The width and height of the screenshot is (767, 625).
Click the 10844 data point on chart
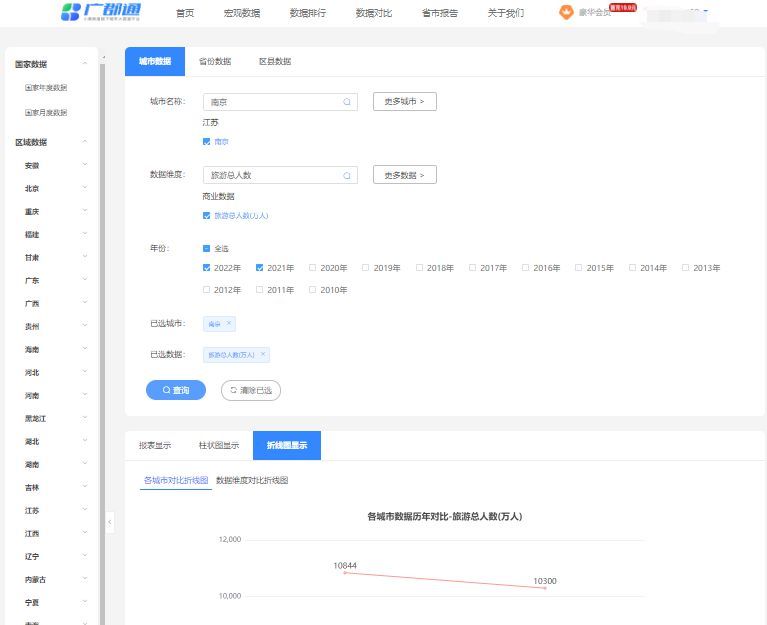(x=345, y=573)
